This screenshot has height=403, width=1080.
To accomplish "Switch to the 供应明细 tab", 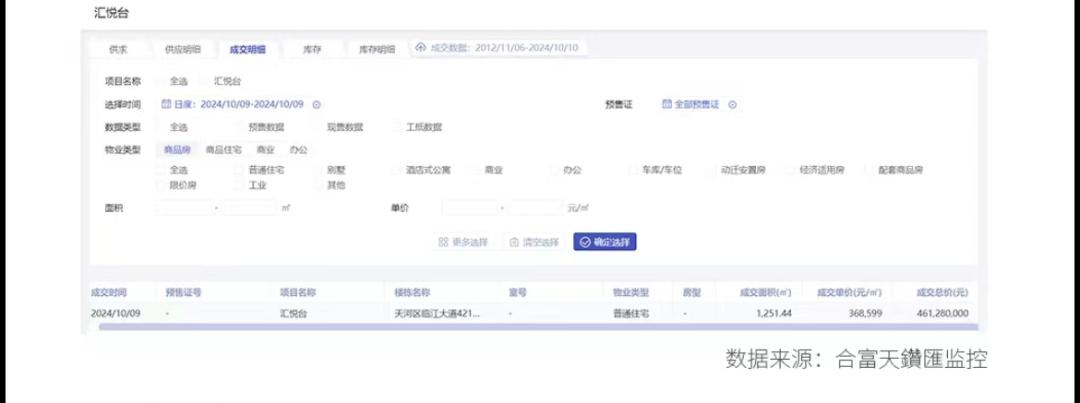I will tap(182, 48).
